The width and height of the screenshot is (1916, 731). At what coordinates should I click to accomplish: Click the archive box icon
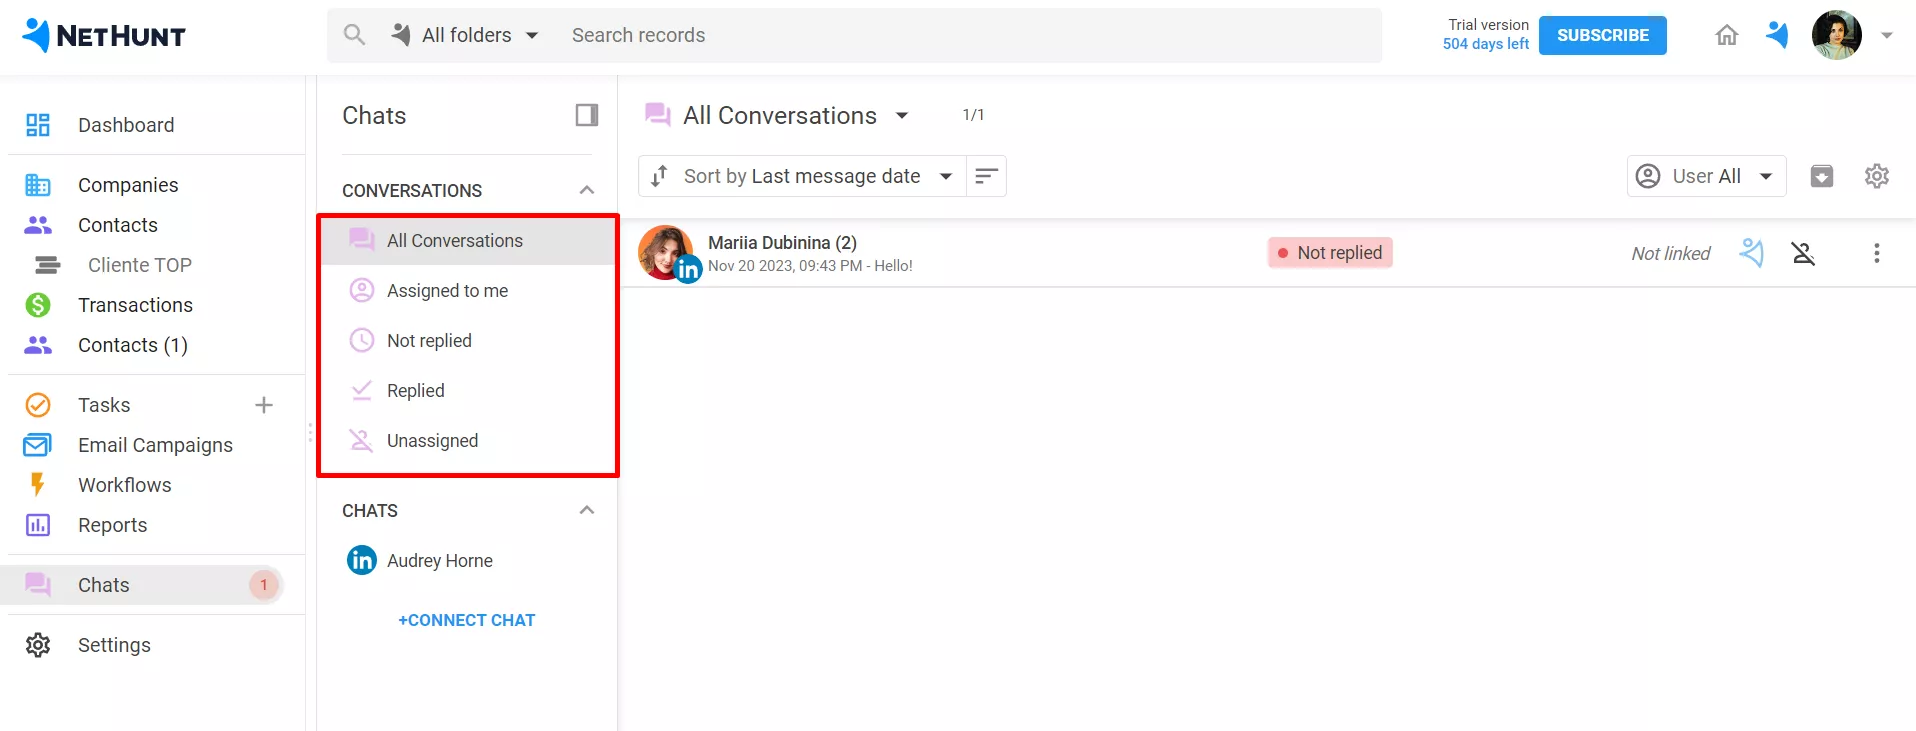tap(1822, 176)
